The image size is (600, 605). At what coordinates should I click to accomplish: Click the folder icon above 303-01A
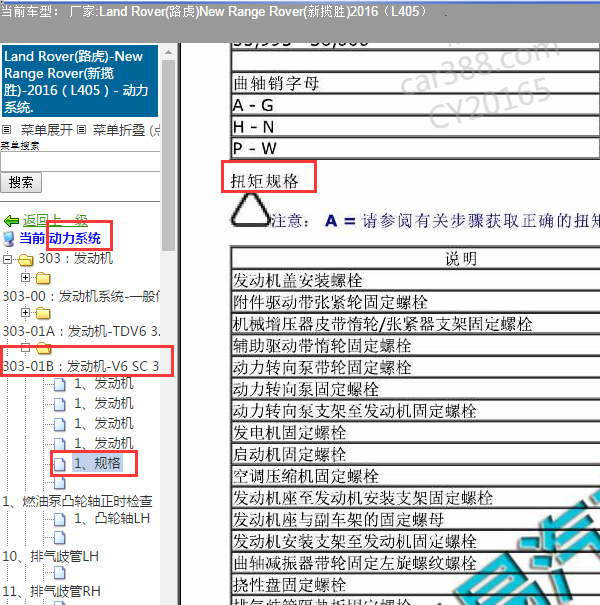43,313
